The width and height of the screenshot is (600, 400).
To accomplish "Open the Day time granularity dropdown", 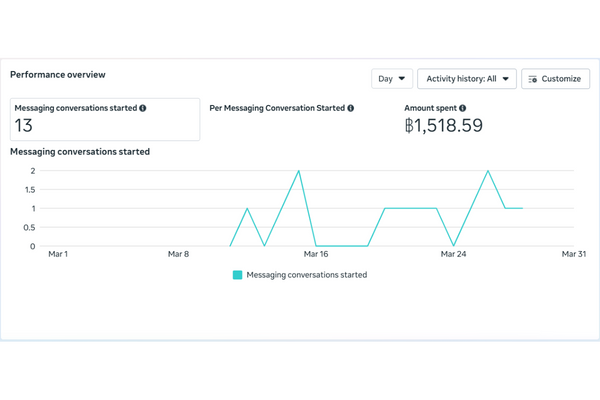I will tap(391, 78).
